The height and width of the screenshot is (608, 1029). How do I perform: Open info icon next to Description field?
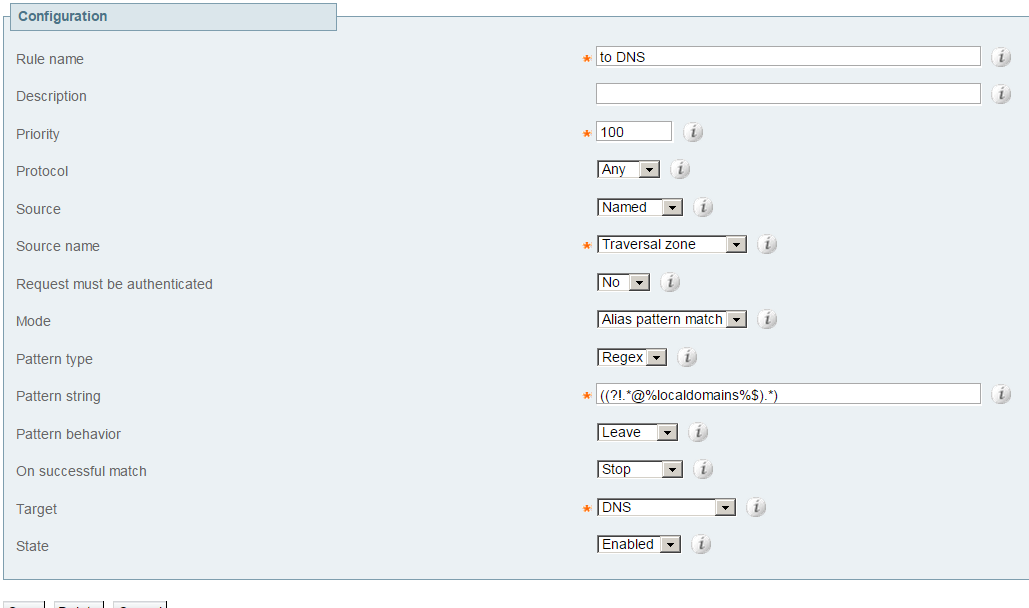point(1001,95)
